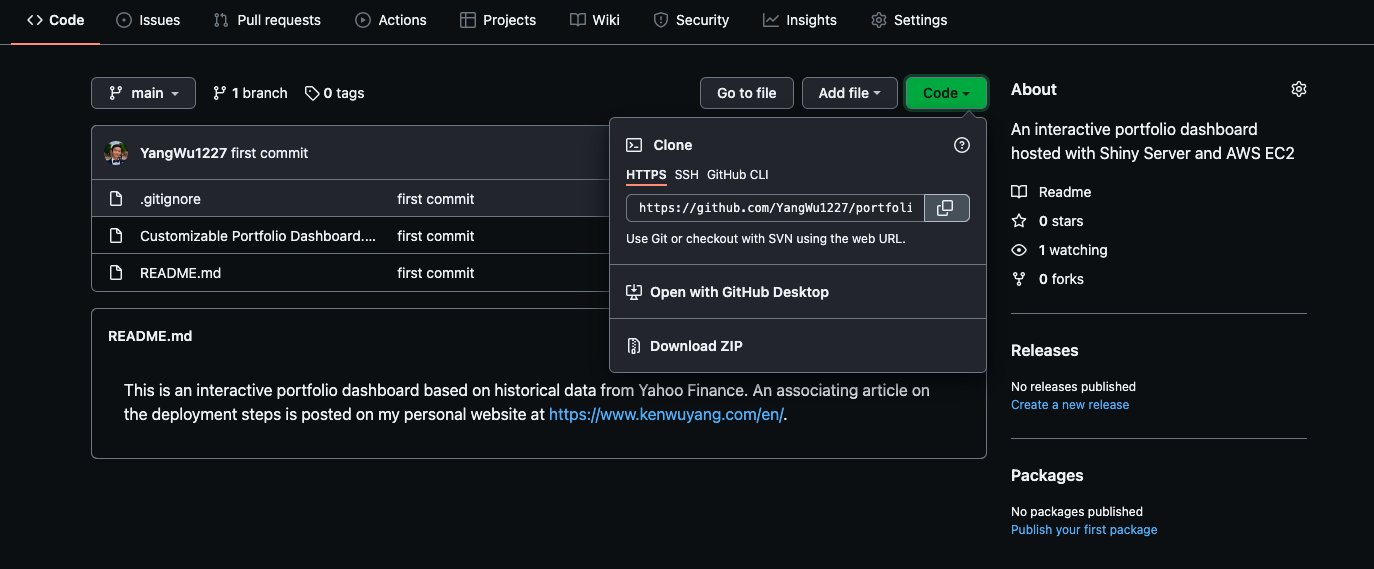Click the GitHub Desktop icon
The height and width of the screenshot is (569, 1374).
click(x=634, y=292)
